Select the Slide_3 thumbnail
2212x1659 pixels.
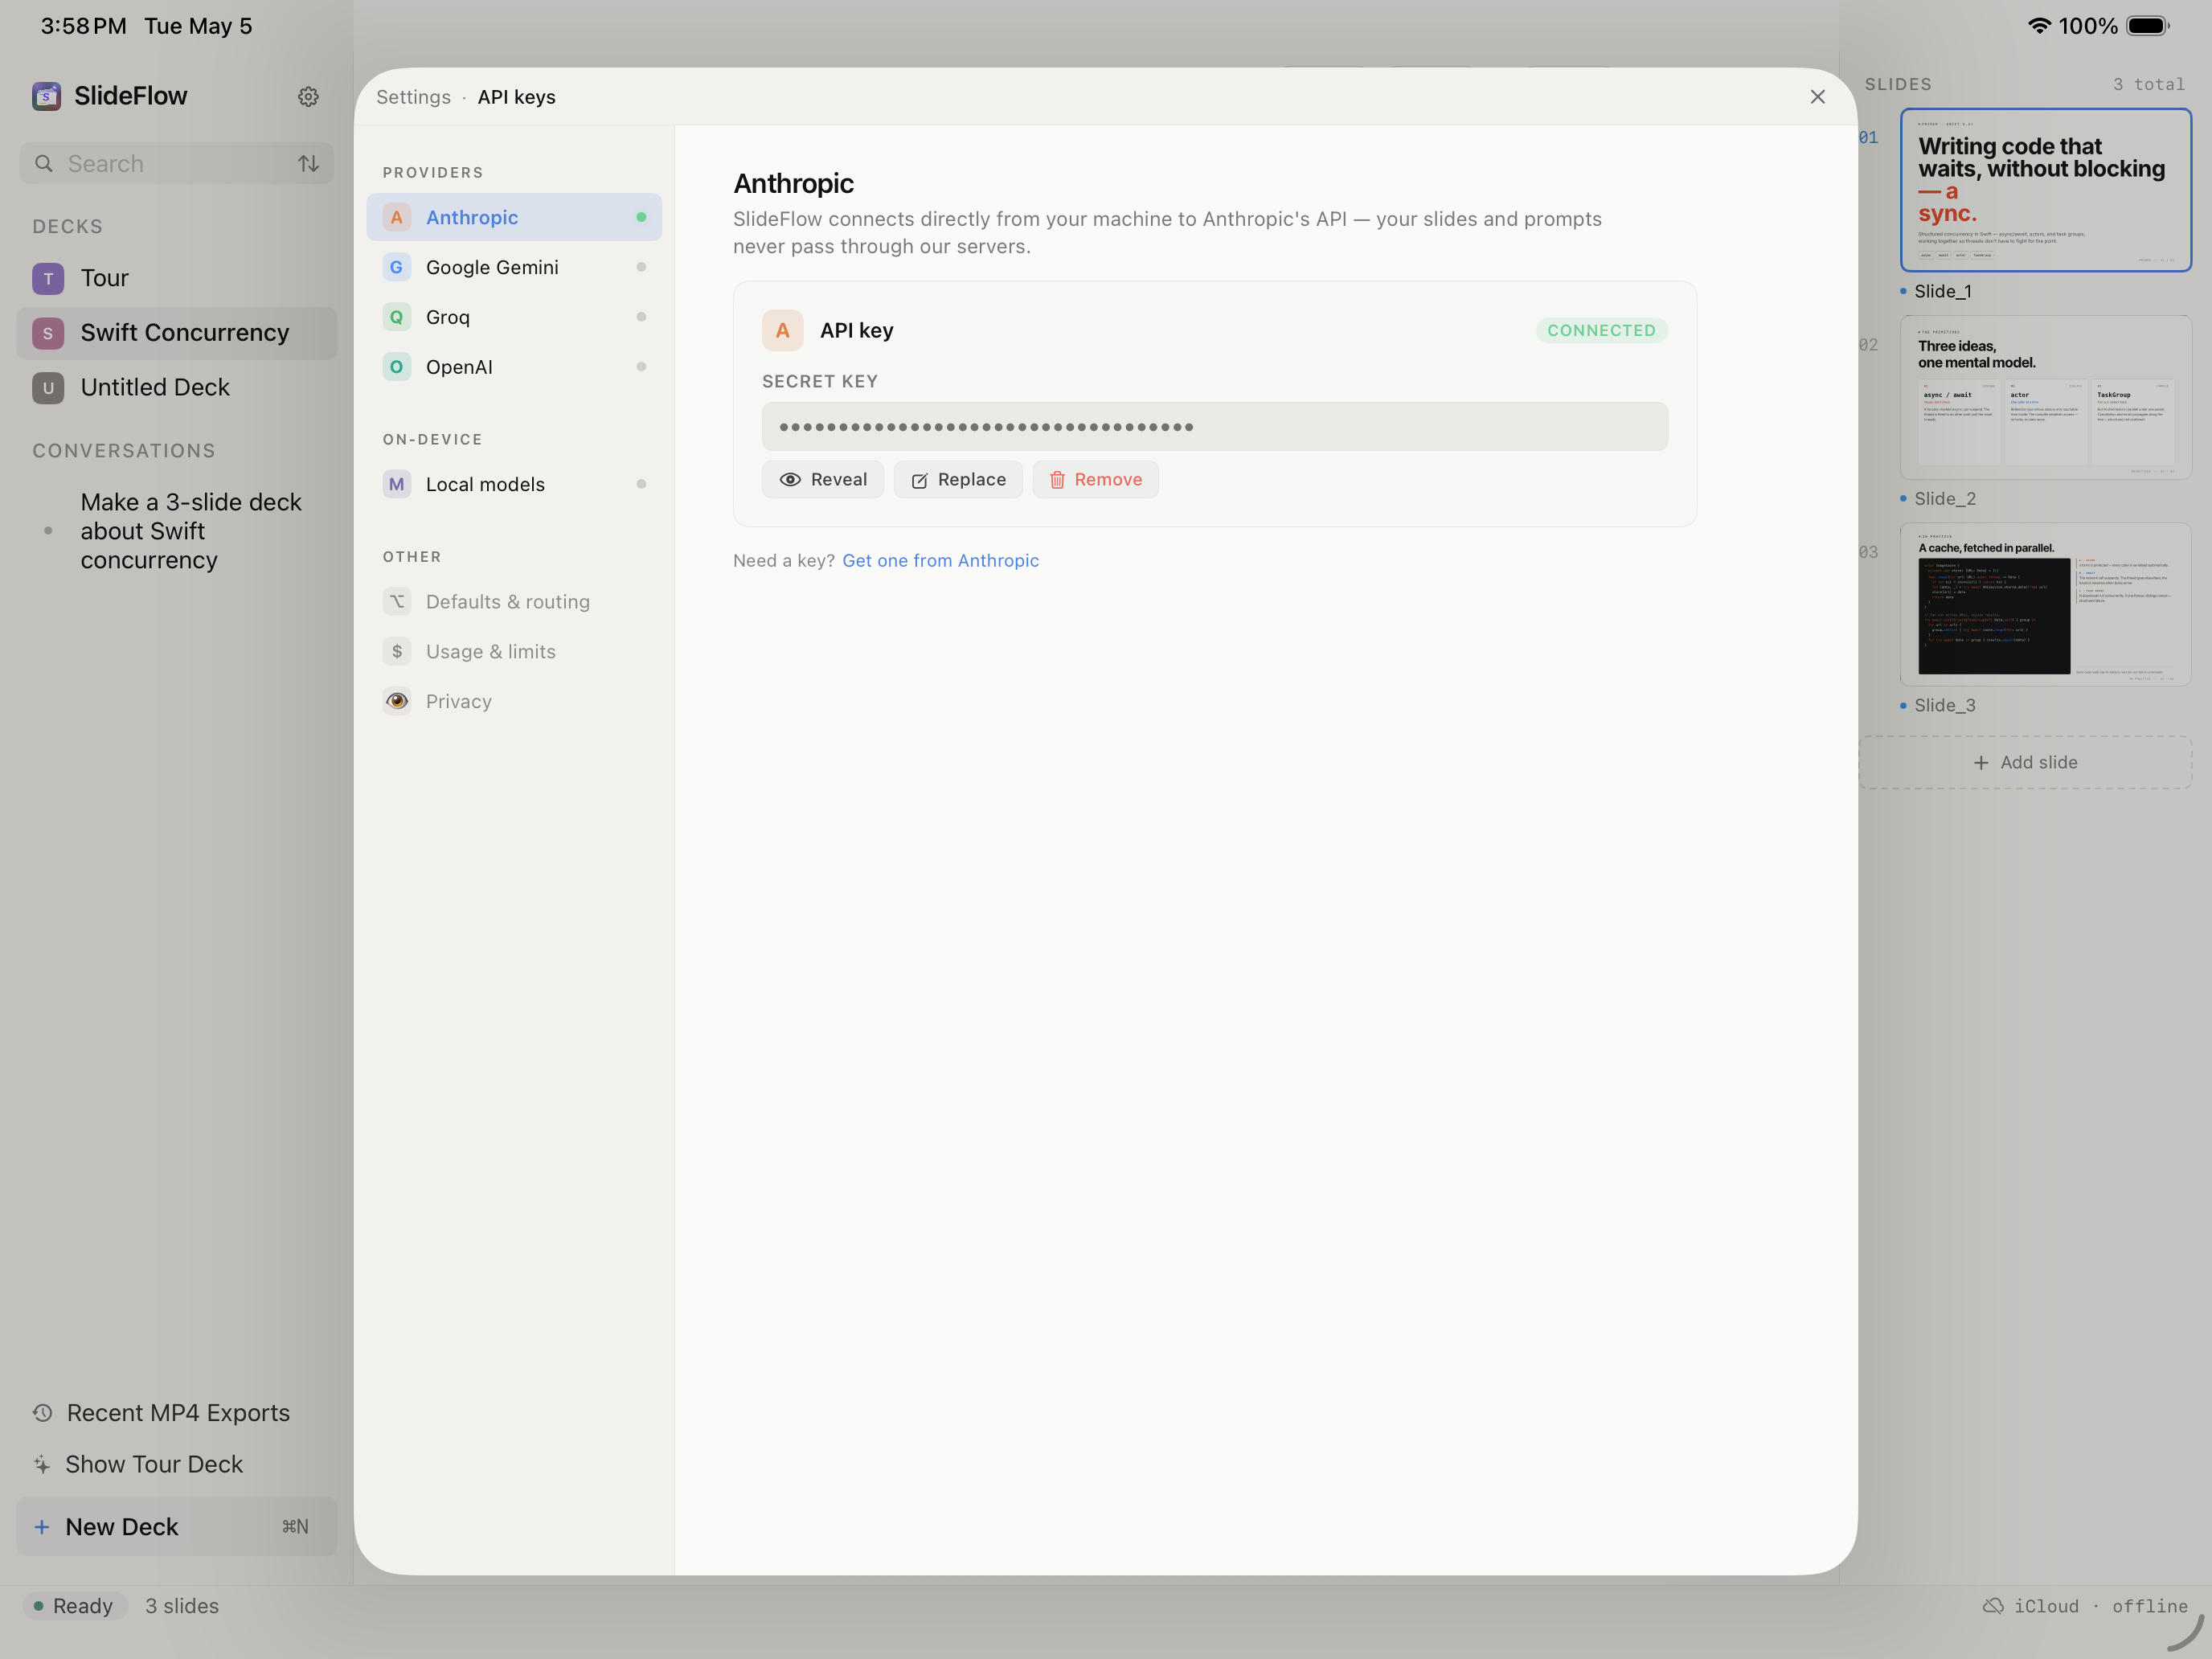pyautogui.click(x=2045, y=604)
